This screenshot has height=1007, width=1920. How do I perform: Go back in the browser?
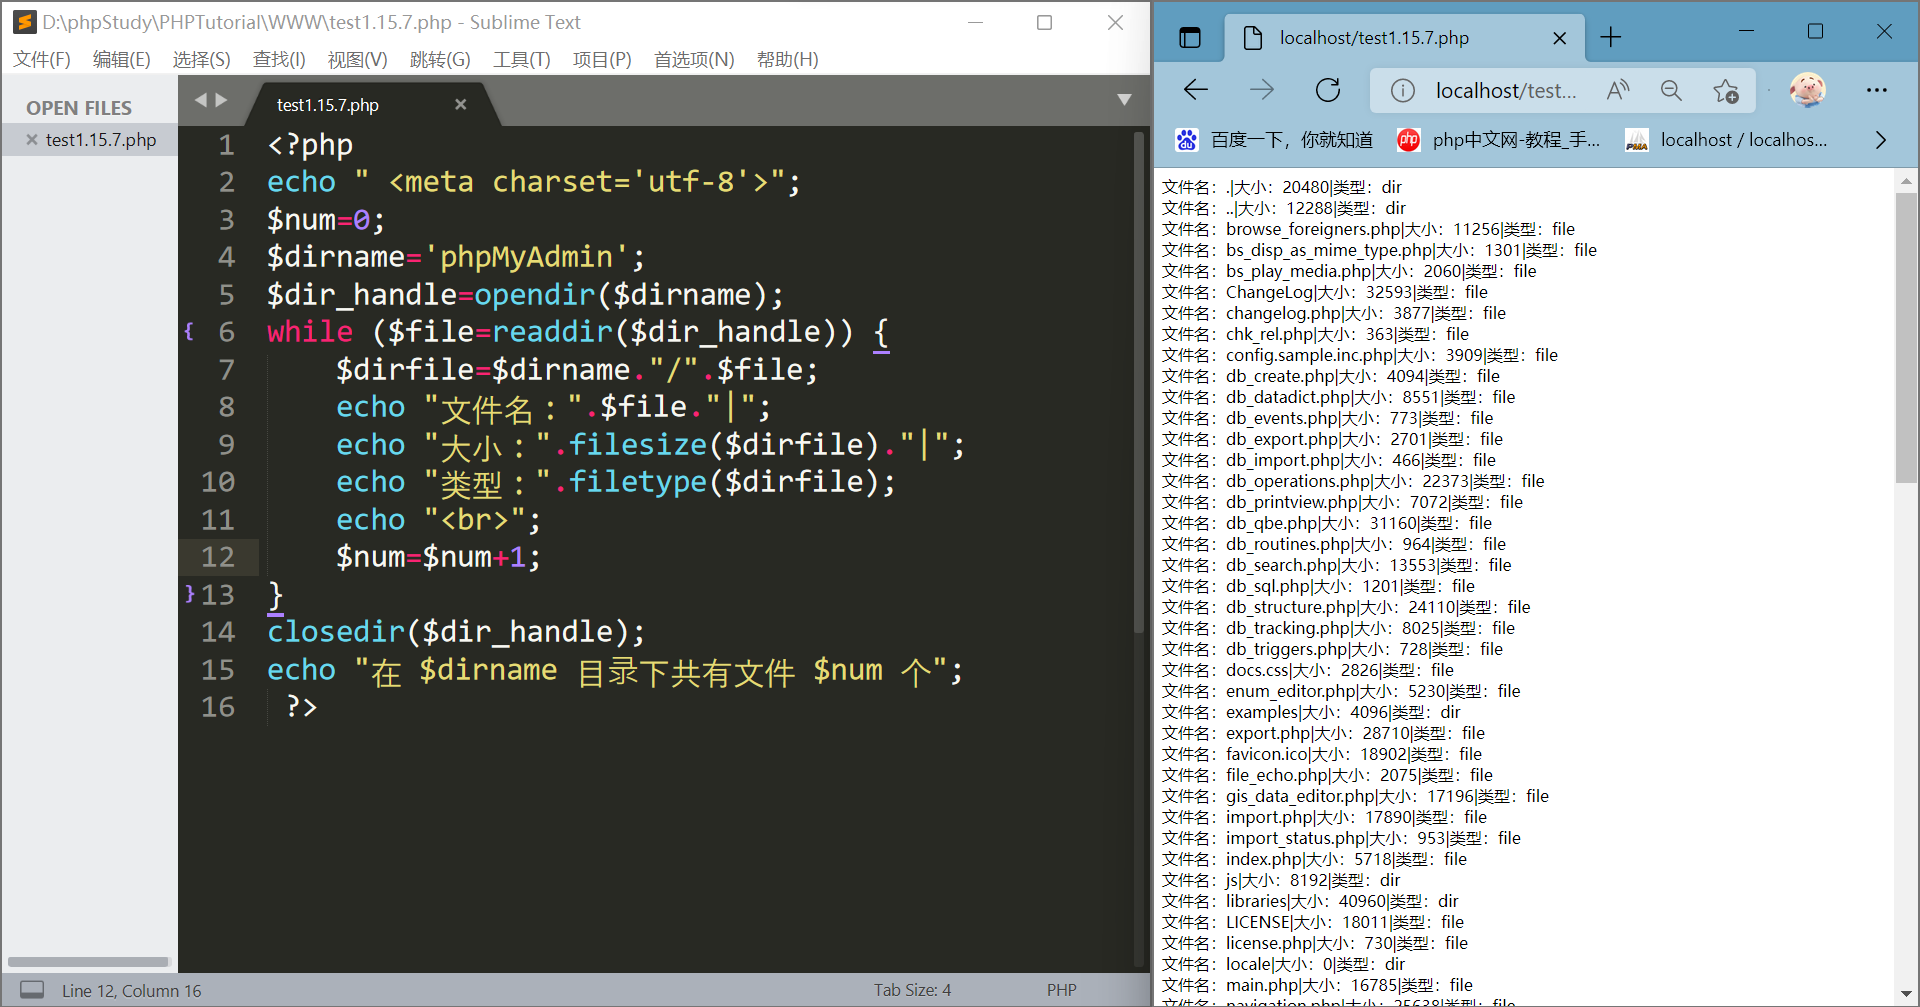pos(1196,90)
